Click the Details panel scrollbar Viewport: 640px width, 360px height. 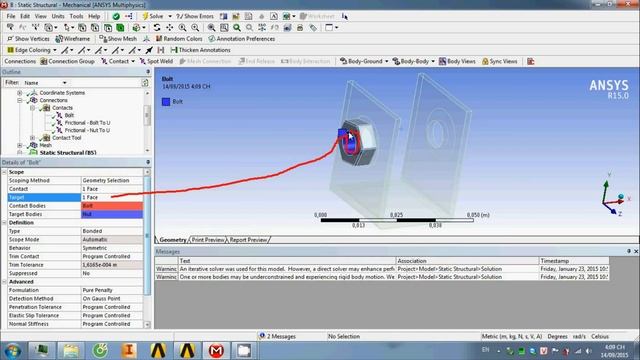pos(147,236)
